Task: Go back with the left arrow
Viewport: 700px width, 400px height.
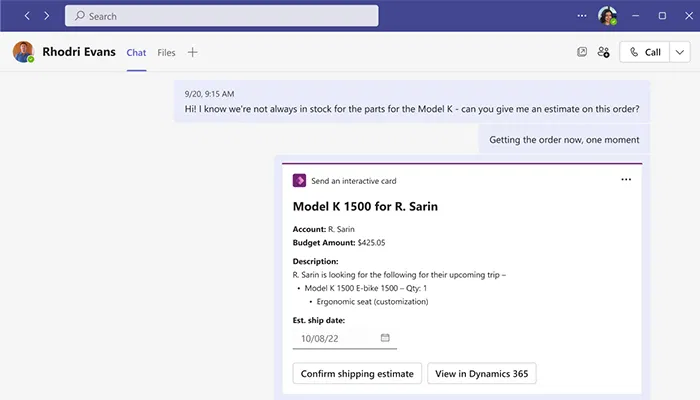Action: click(27, 16)
